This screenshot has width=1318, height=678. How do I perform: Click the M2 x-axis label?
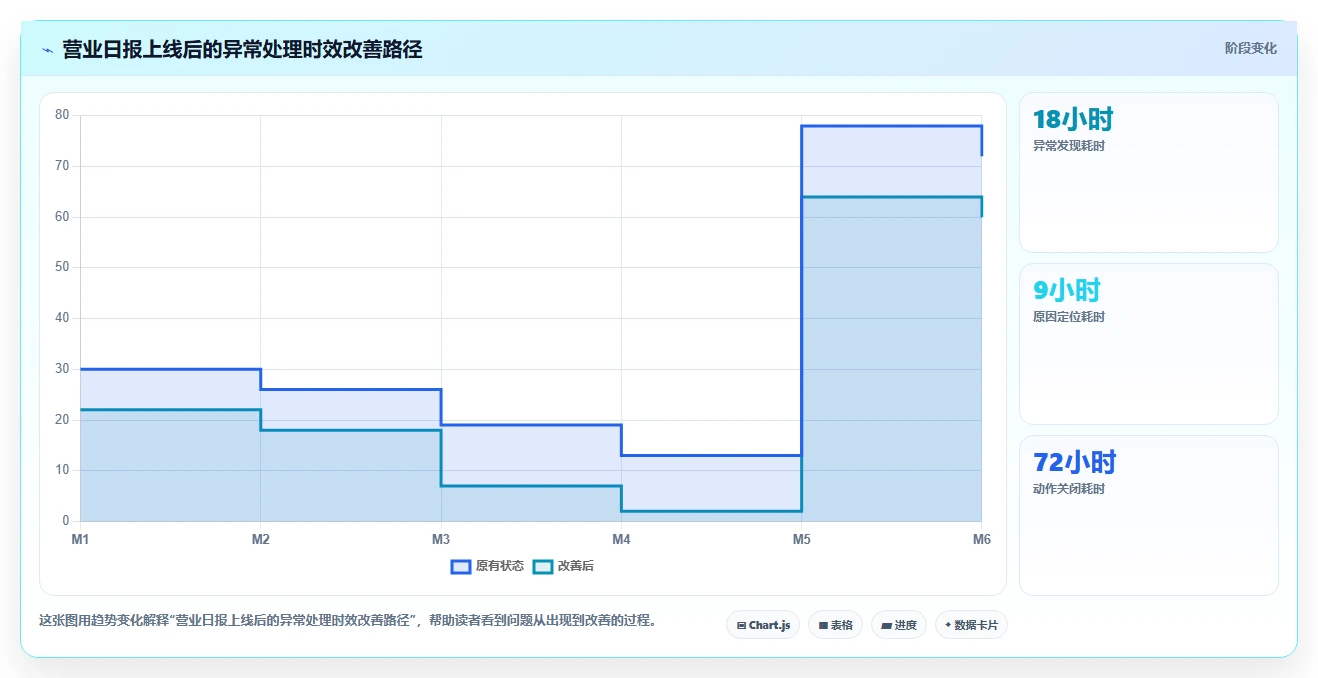click(261, 540)
